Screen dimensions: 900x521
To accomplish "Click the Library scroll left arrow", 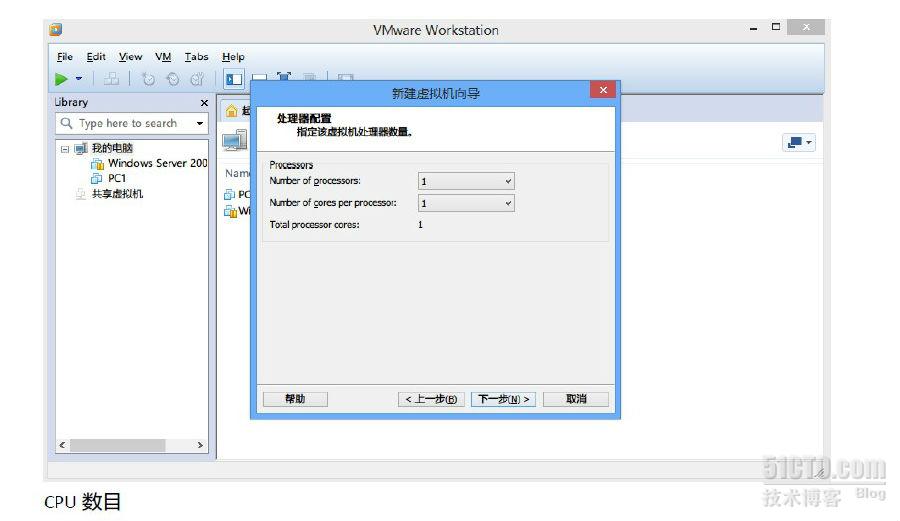I will coord(63,445).
